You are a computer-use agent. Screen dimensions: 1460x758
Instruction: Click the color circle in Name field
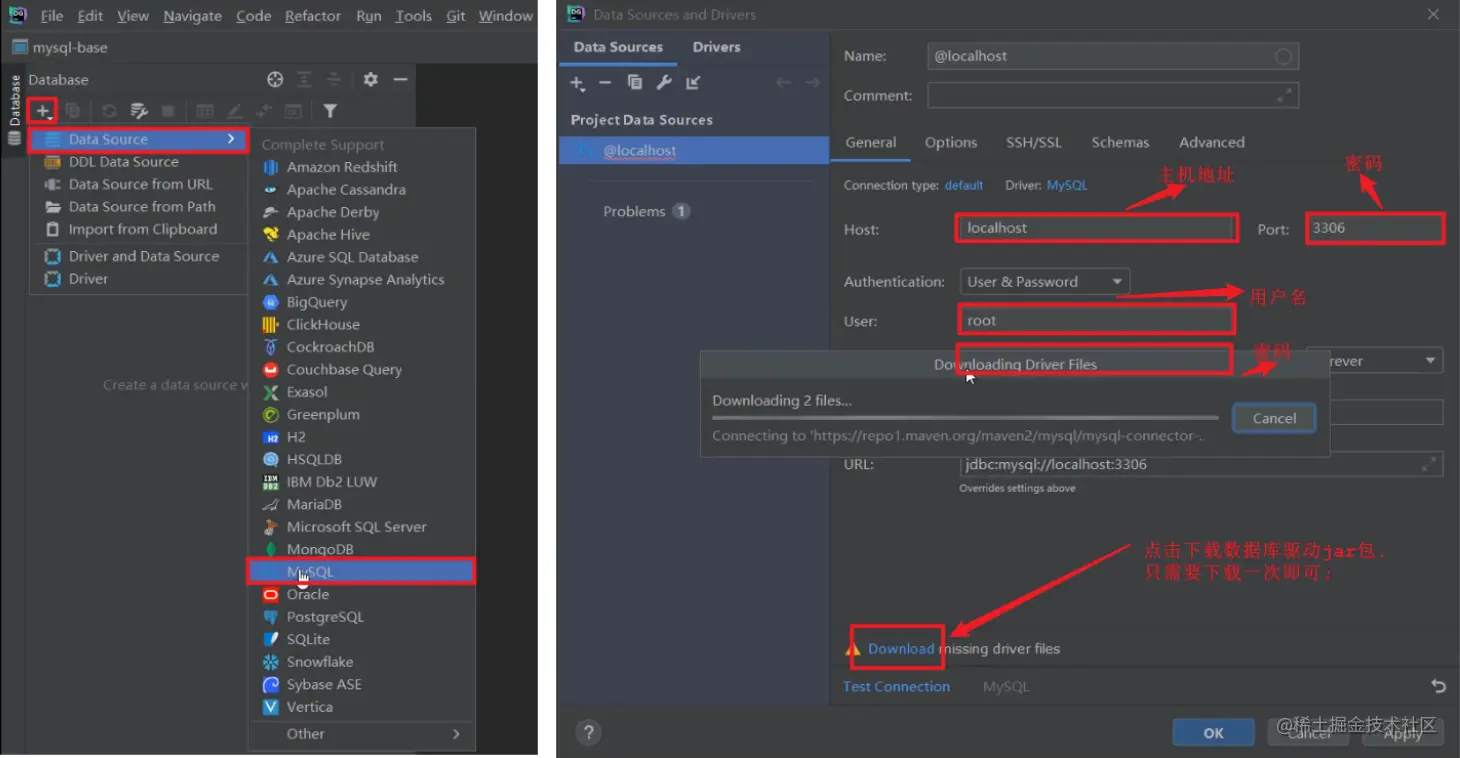pyautogui.click(x=1284, y=57)
